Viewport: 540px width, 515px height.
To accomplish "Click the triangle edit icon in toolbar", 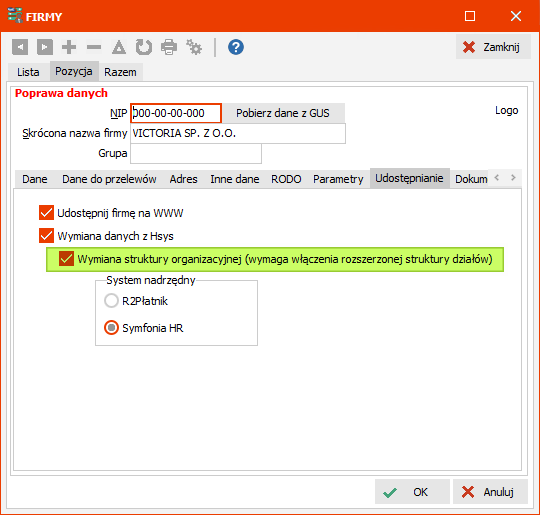I will click(119, 47).
